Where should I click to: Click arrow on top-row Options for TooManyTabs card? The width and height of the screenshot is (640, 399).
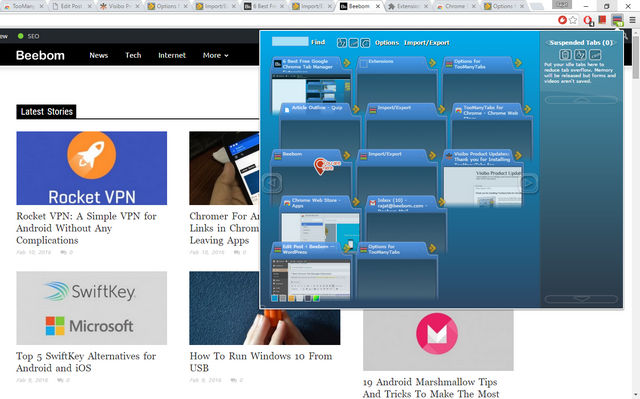[518, 63]
